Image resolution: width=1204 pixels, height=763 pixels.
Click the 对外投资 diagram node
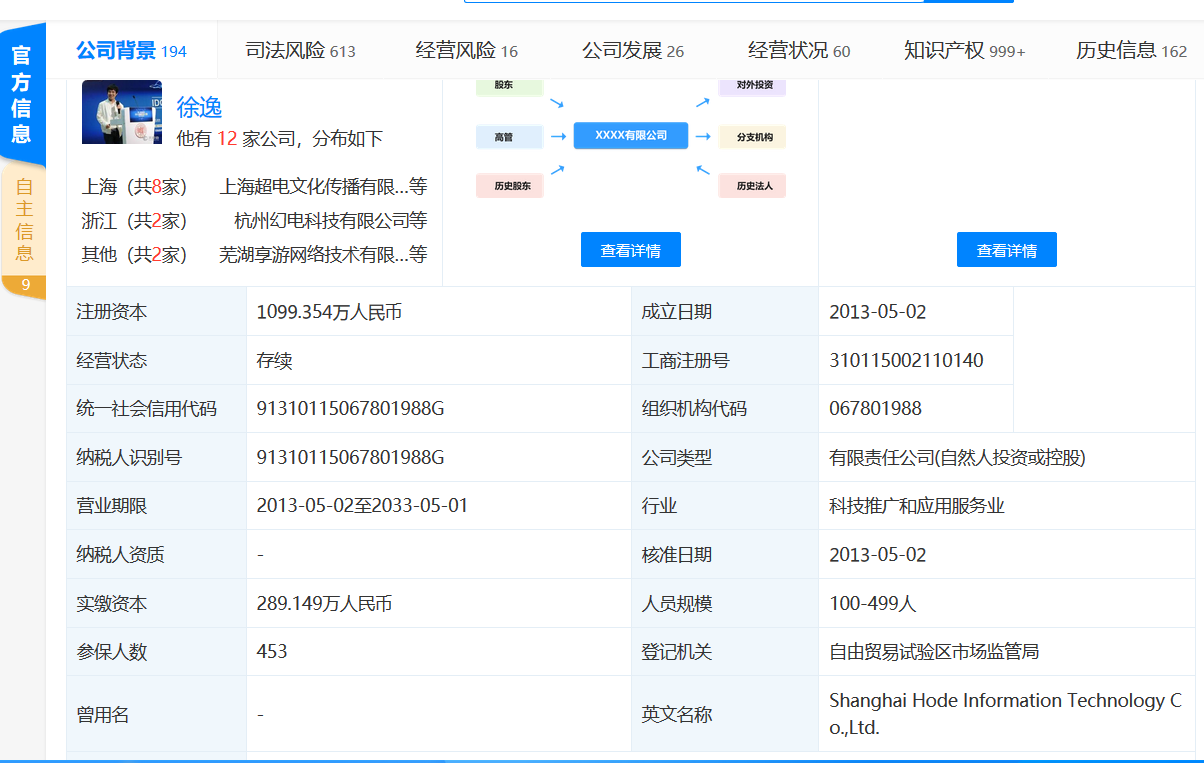(752, 86)
